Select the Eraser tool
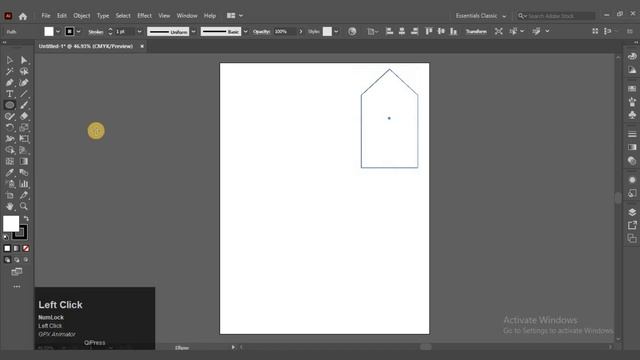Image resolution: width=640 pixels, height=360 pixels. coord(24,116)
